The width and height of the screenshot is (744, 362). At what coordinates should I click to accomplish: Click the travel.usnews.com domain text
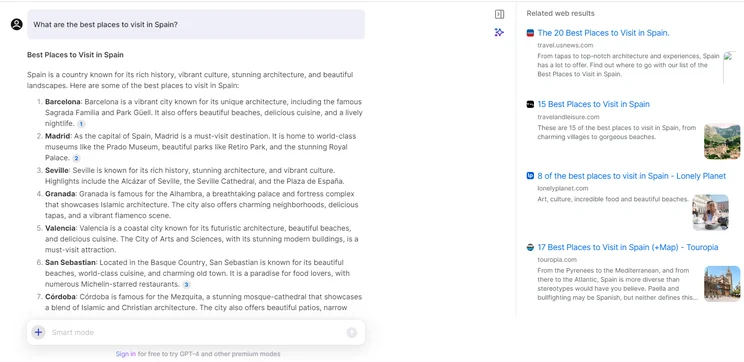coord(565,45)
